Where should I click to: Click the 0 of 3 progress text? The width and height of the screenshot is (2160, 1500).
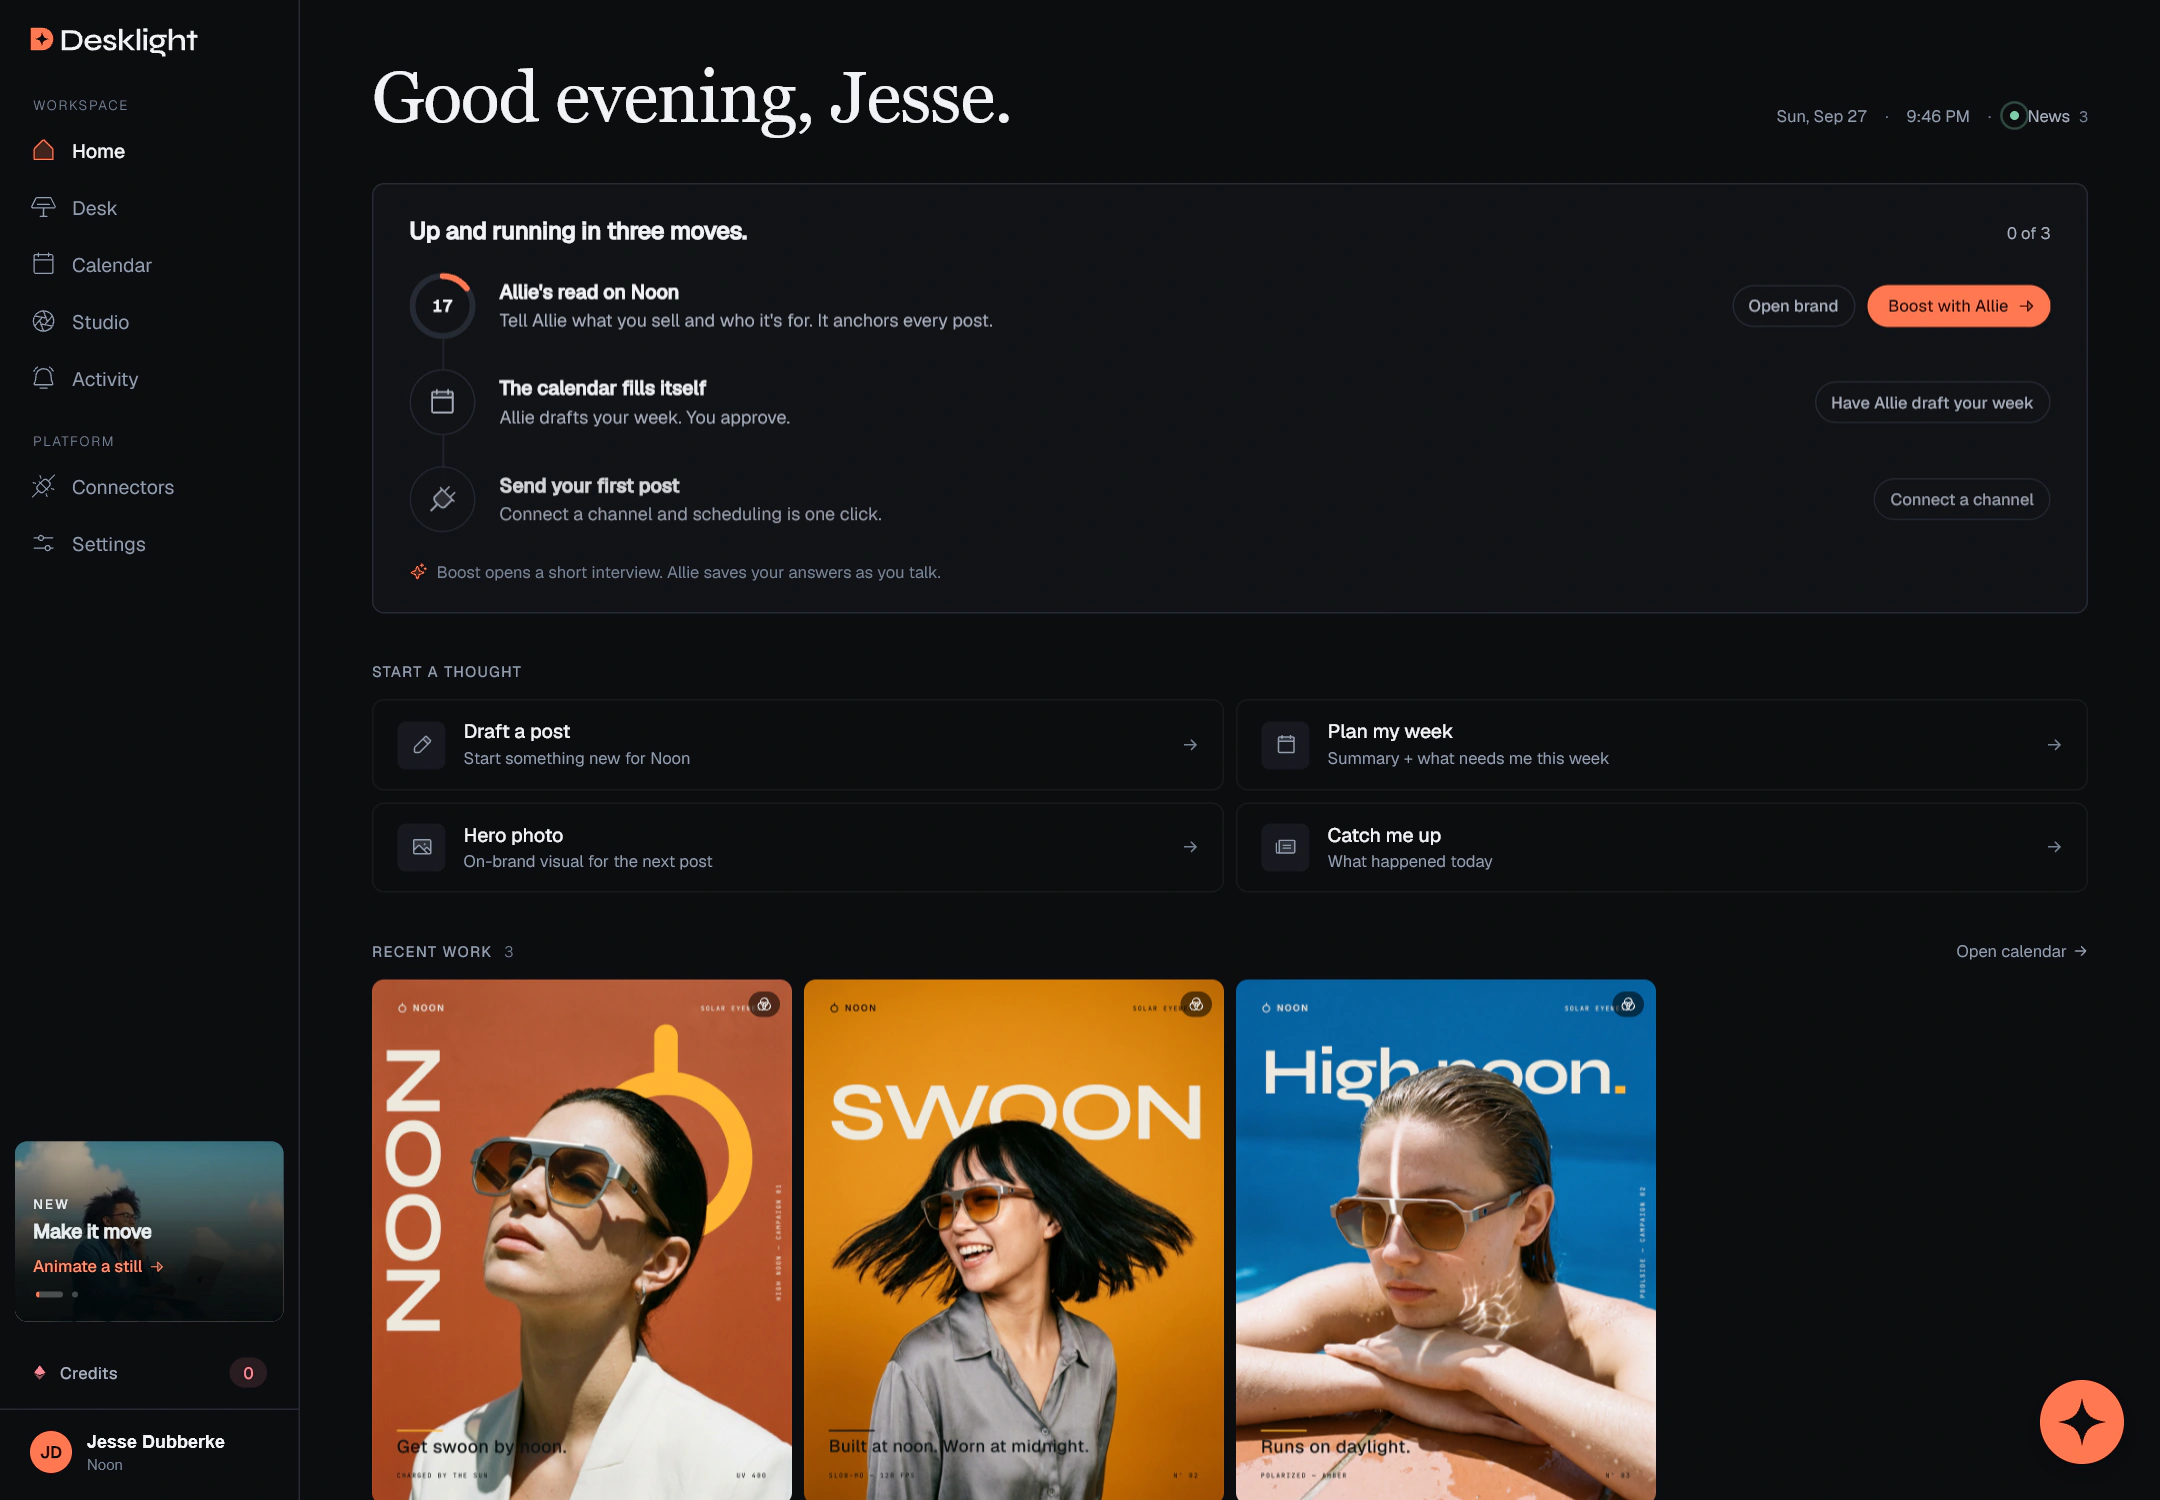point(2028,233)
